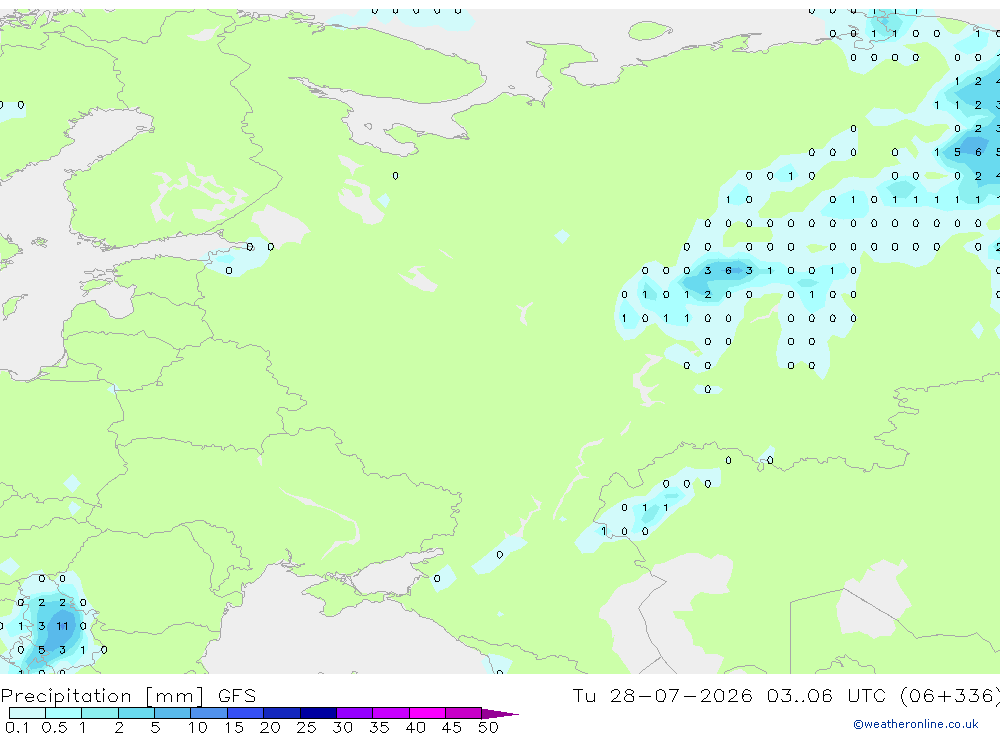The image size is (1000, 733).
Task: Click the '10' legend scale label
Action: pyautogui.click(x=198, y=727)
